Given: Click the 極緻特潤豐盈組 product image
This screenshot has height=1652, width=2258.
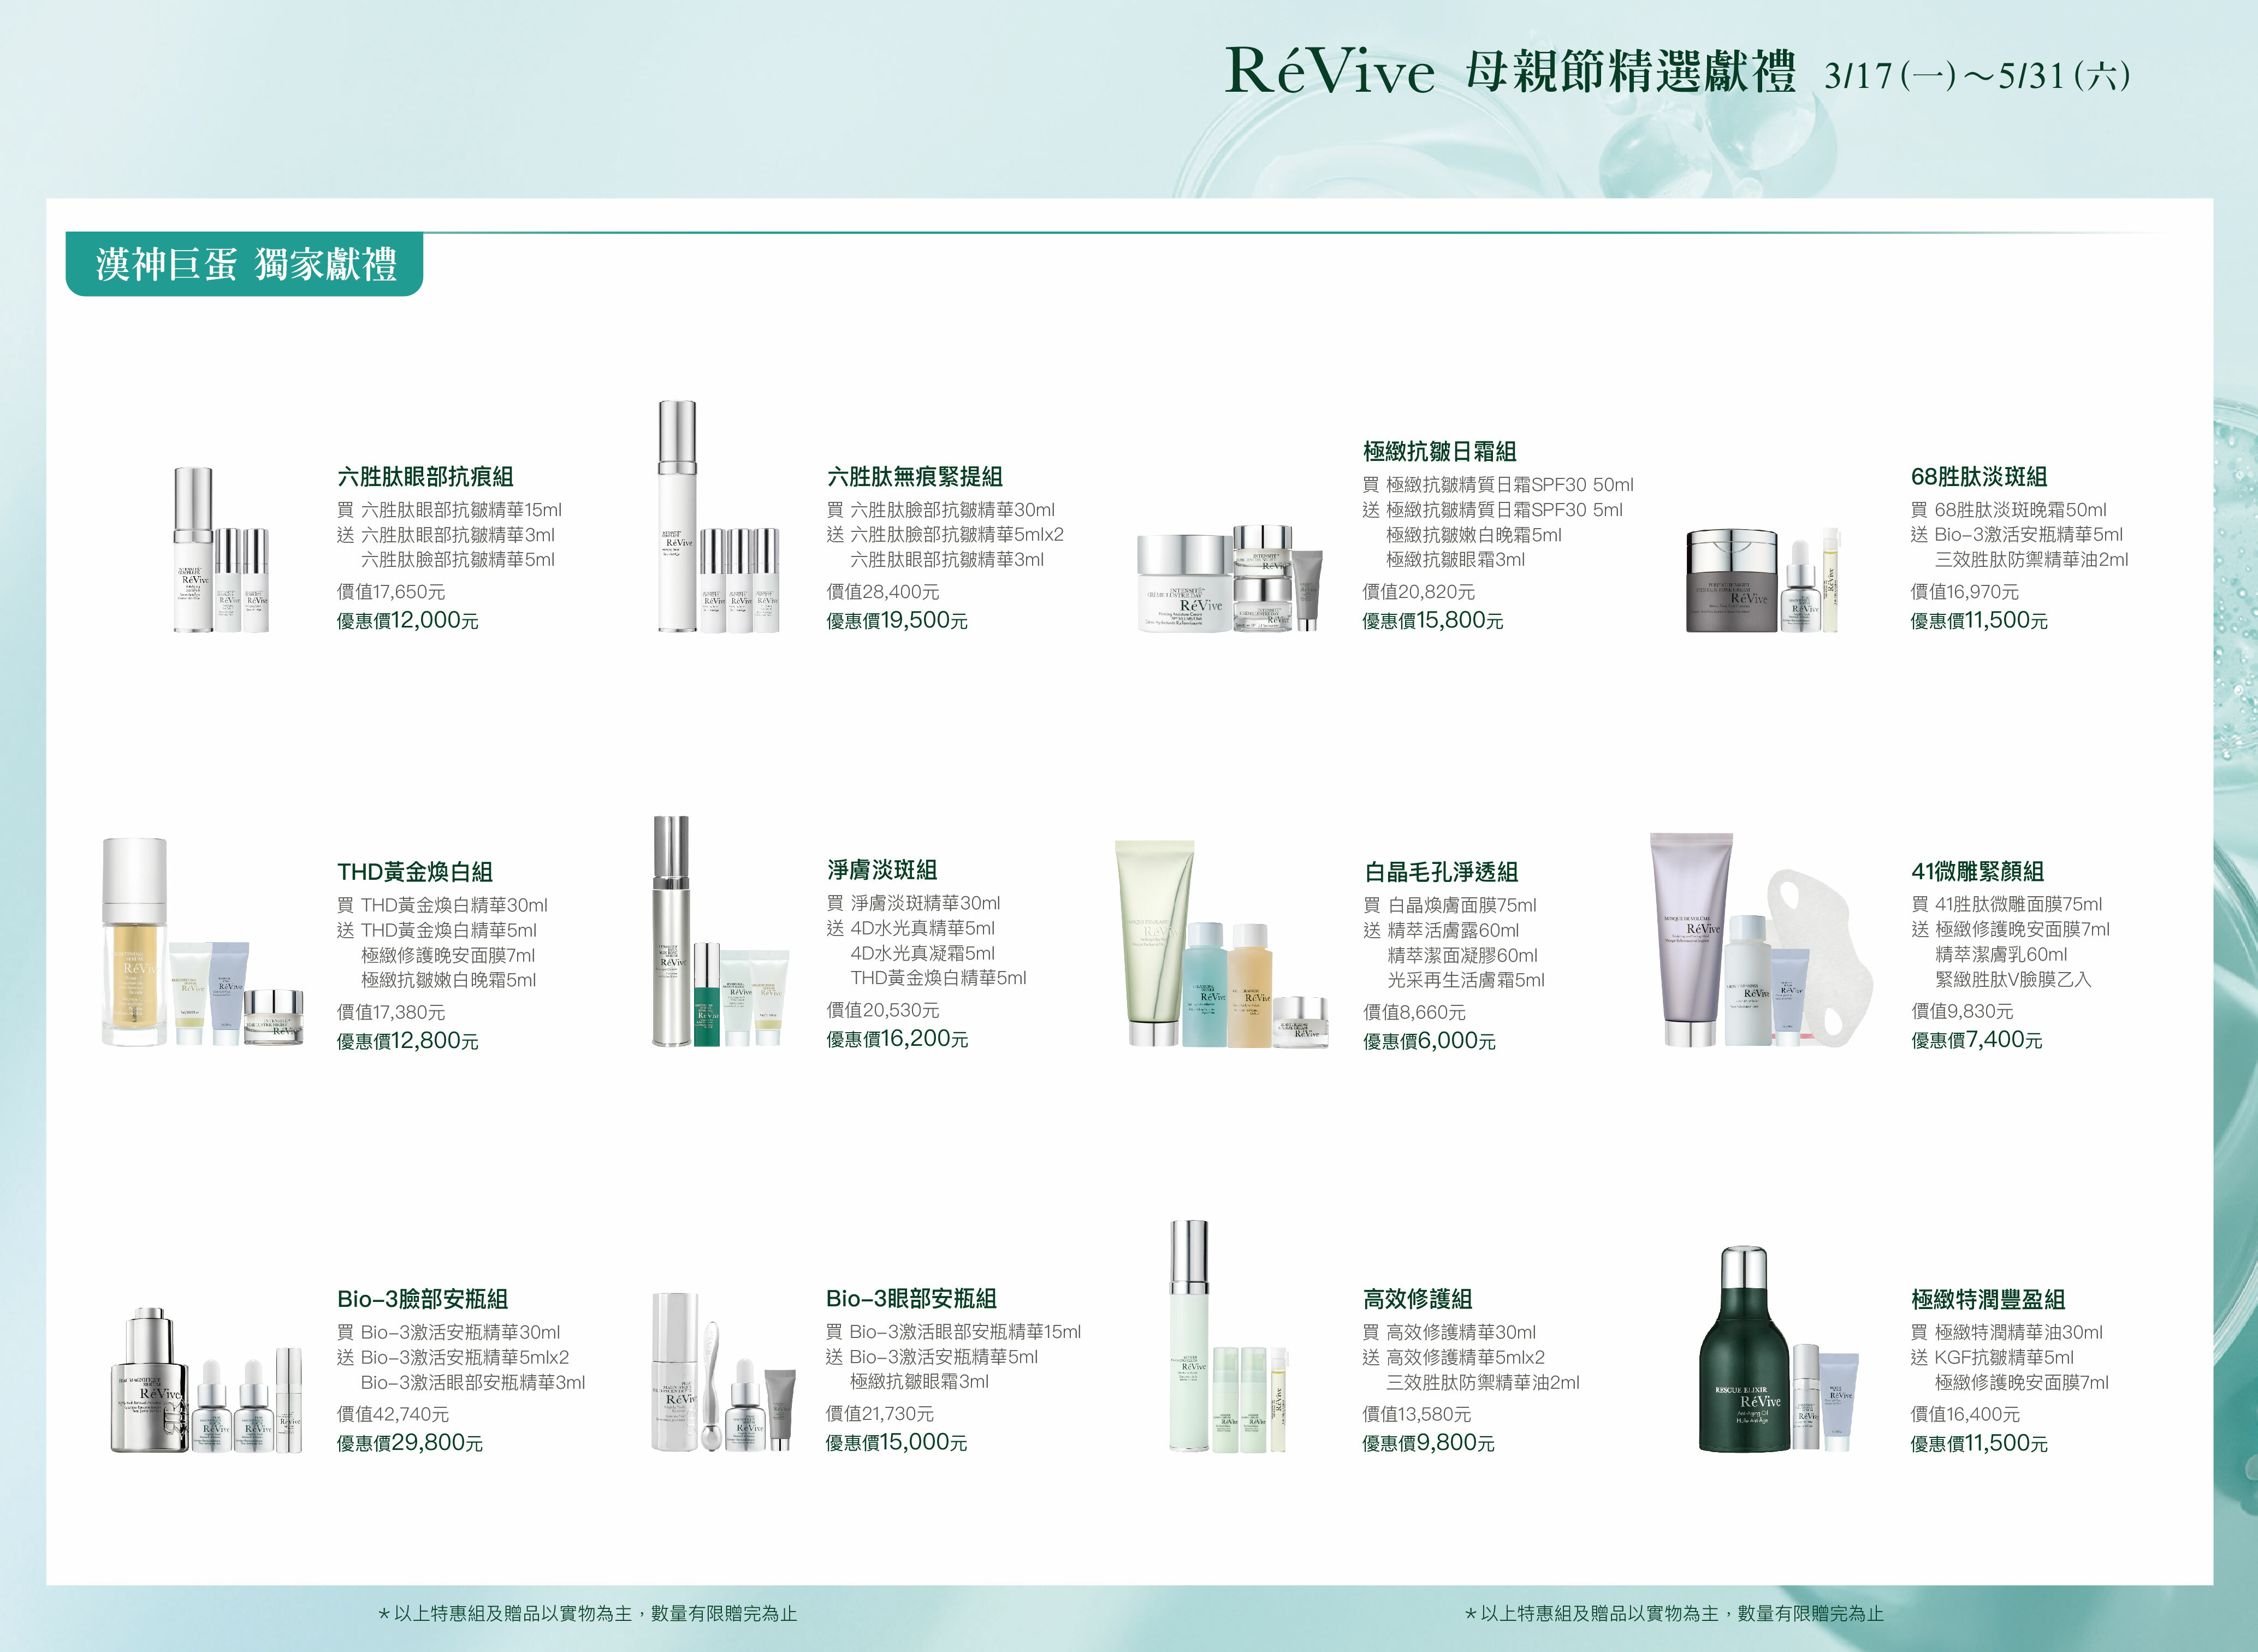Looking at the screenshot, I should click(1778, 1350).
